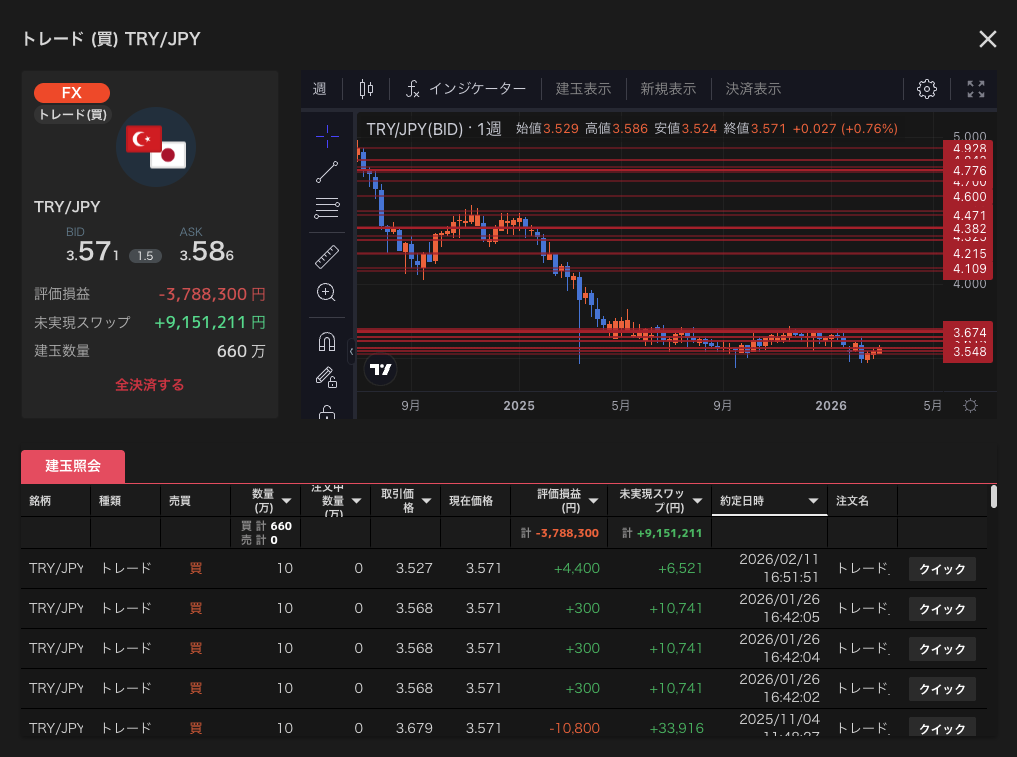This screenshot has height=757, width=1017.
Task: Open the 週 timeframe selector
Action: pos(319,89)
